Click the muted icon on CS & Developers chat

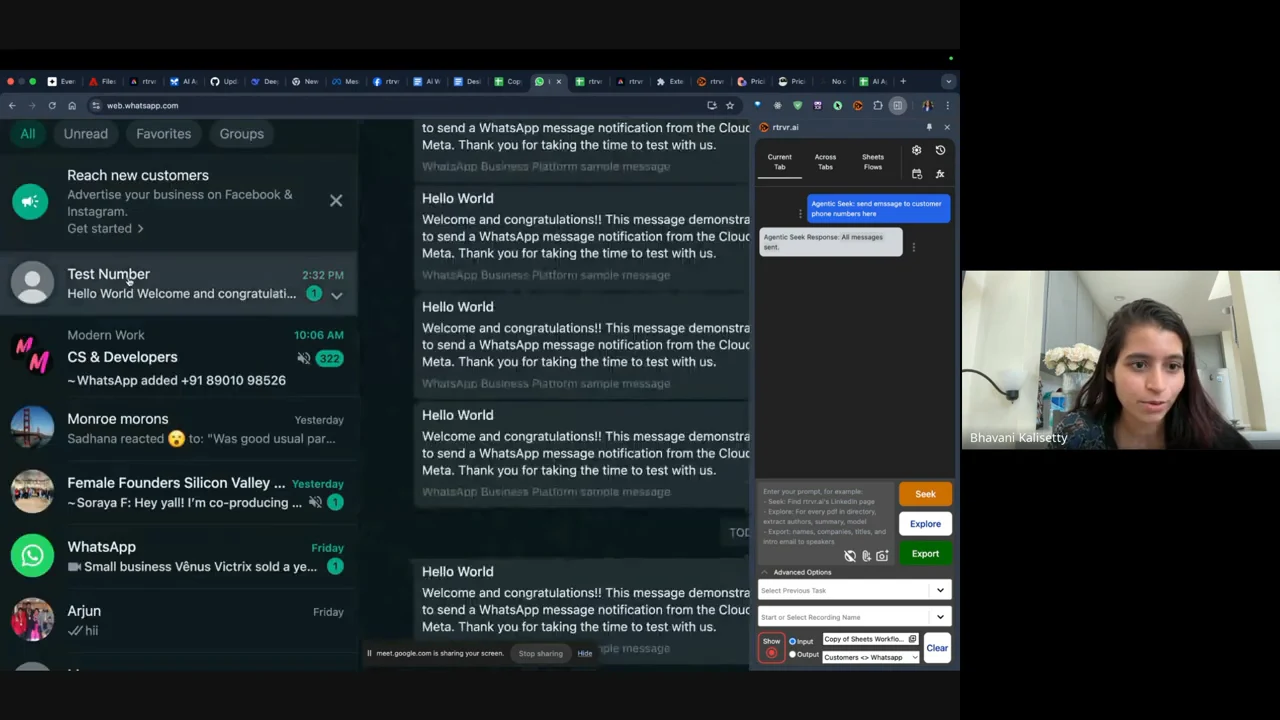303,358
